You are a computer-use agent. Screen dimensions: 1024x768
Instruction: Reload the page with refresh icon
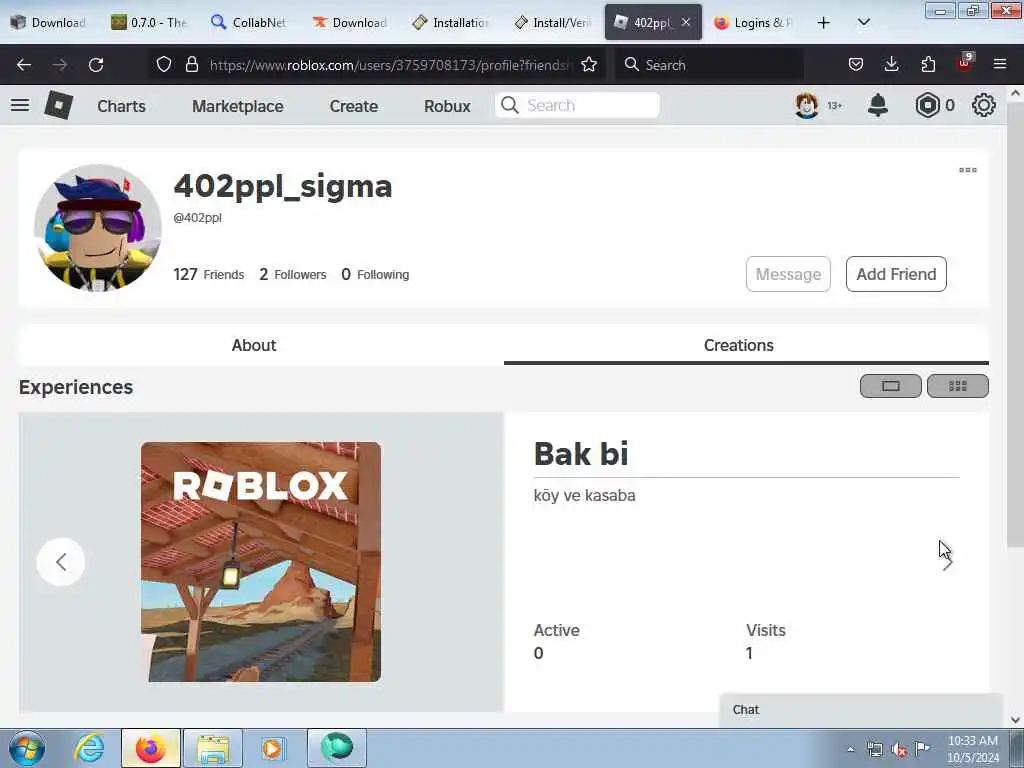pyautogui.click(x=96, y=65)
